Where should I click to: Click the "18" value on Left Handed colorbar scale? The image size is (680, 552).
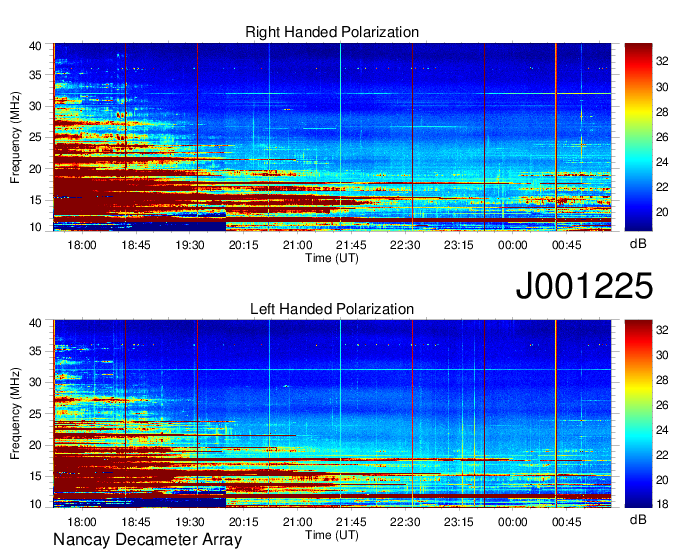[x=662, y=504]
